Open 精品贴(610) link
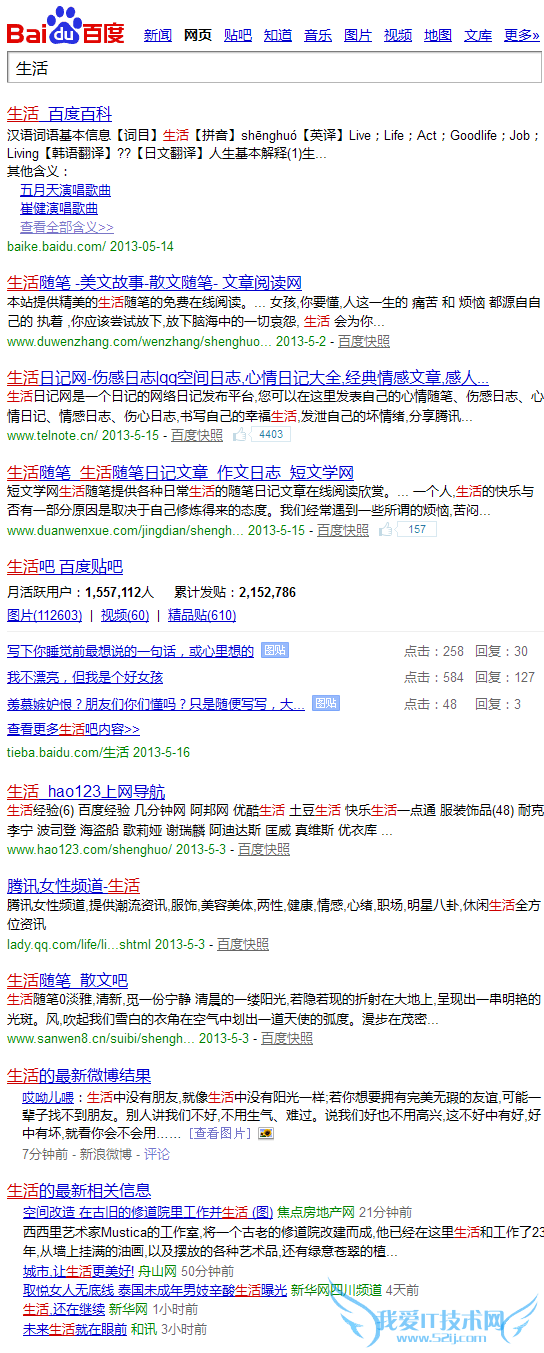544x1353 pixels. click(202, 616)
